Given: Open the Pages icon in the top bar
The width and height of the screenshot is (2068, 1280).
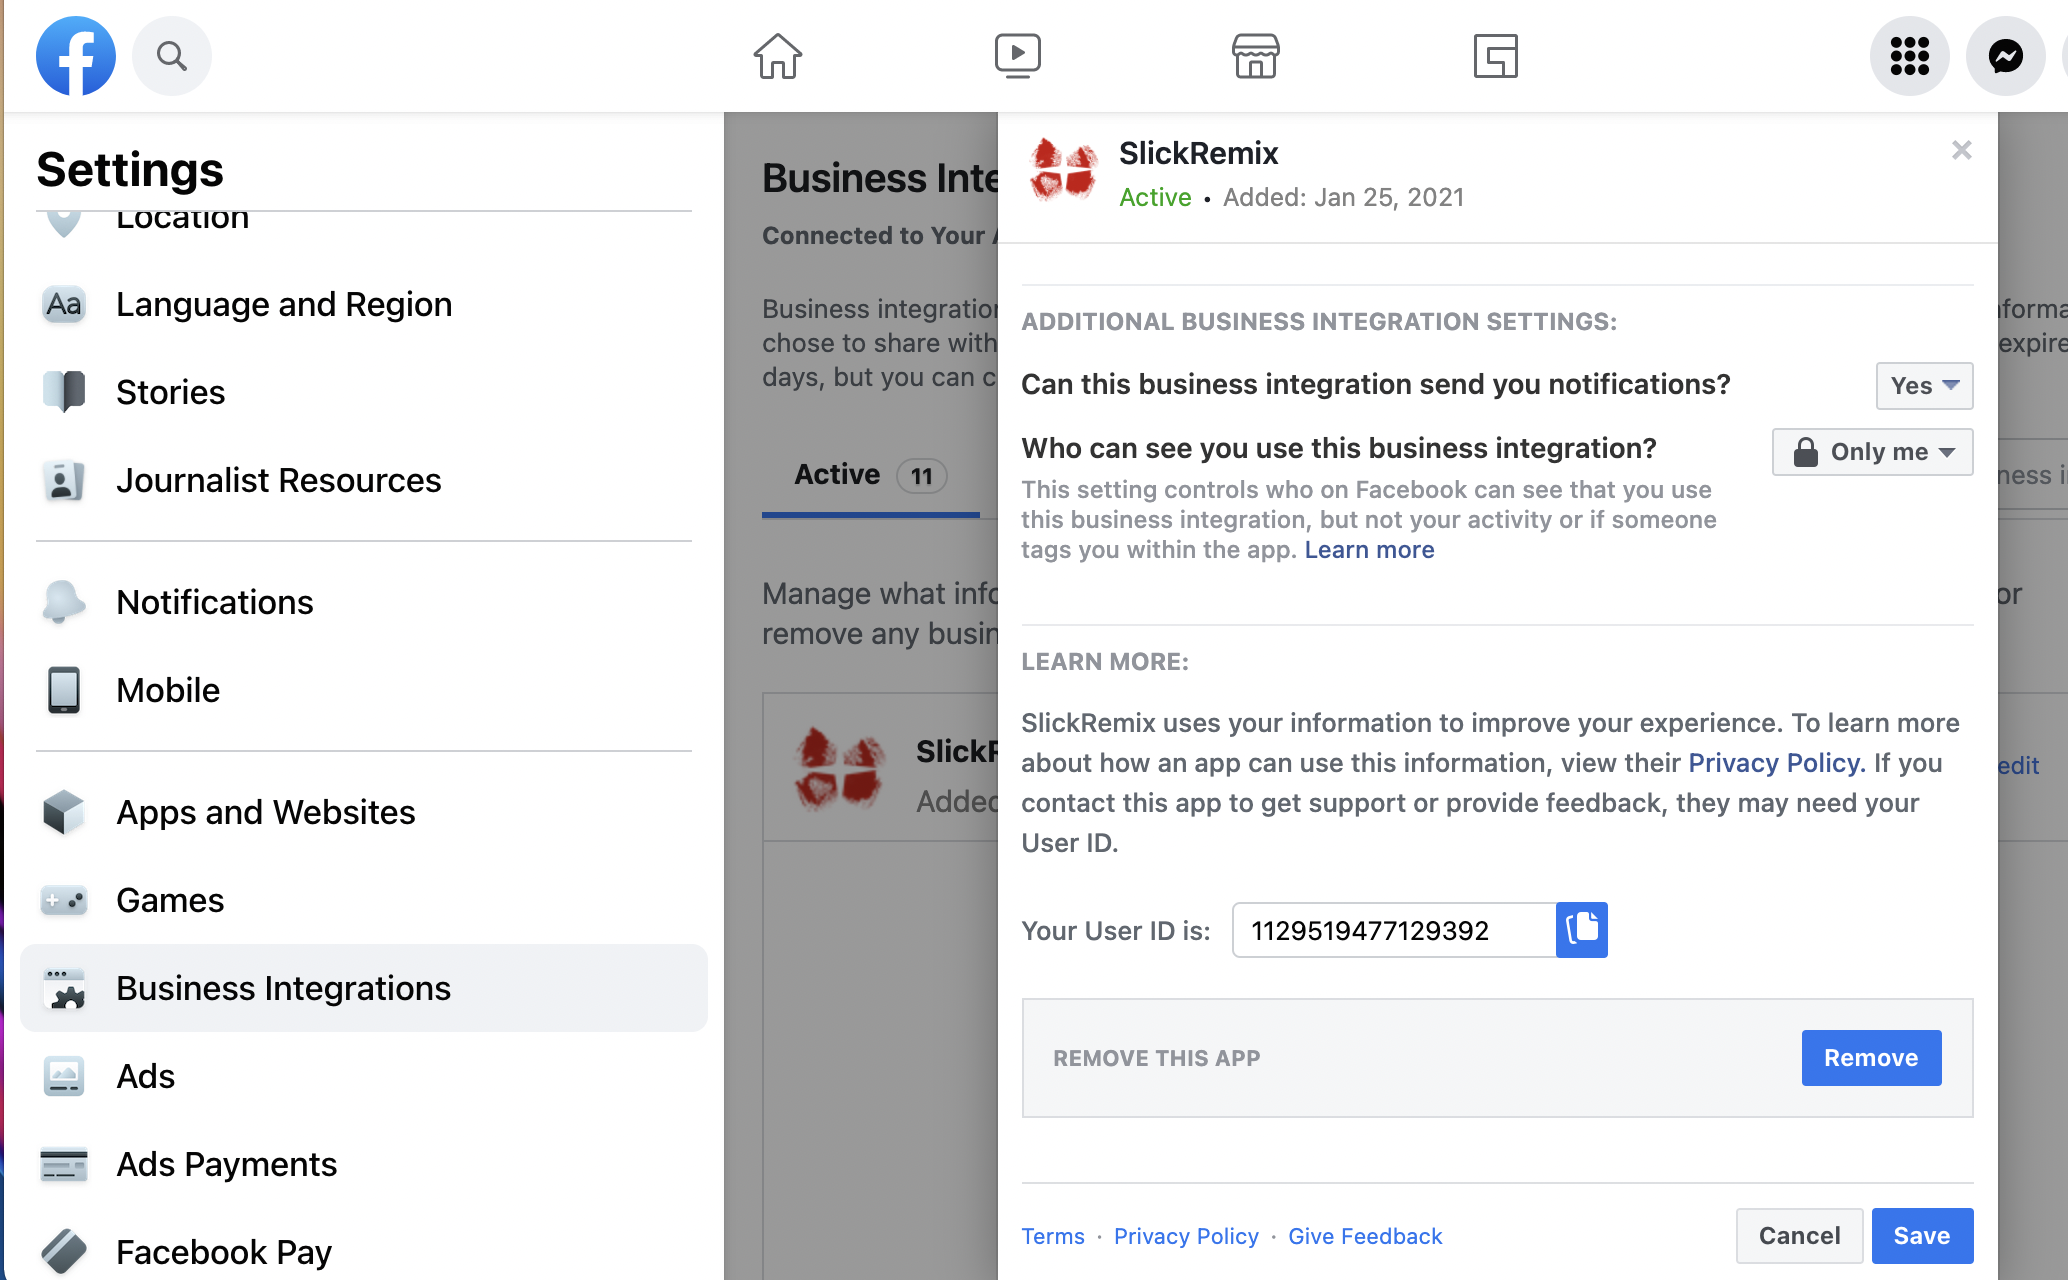Looking at the screenshot, I should click(x=1496, y=56).
